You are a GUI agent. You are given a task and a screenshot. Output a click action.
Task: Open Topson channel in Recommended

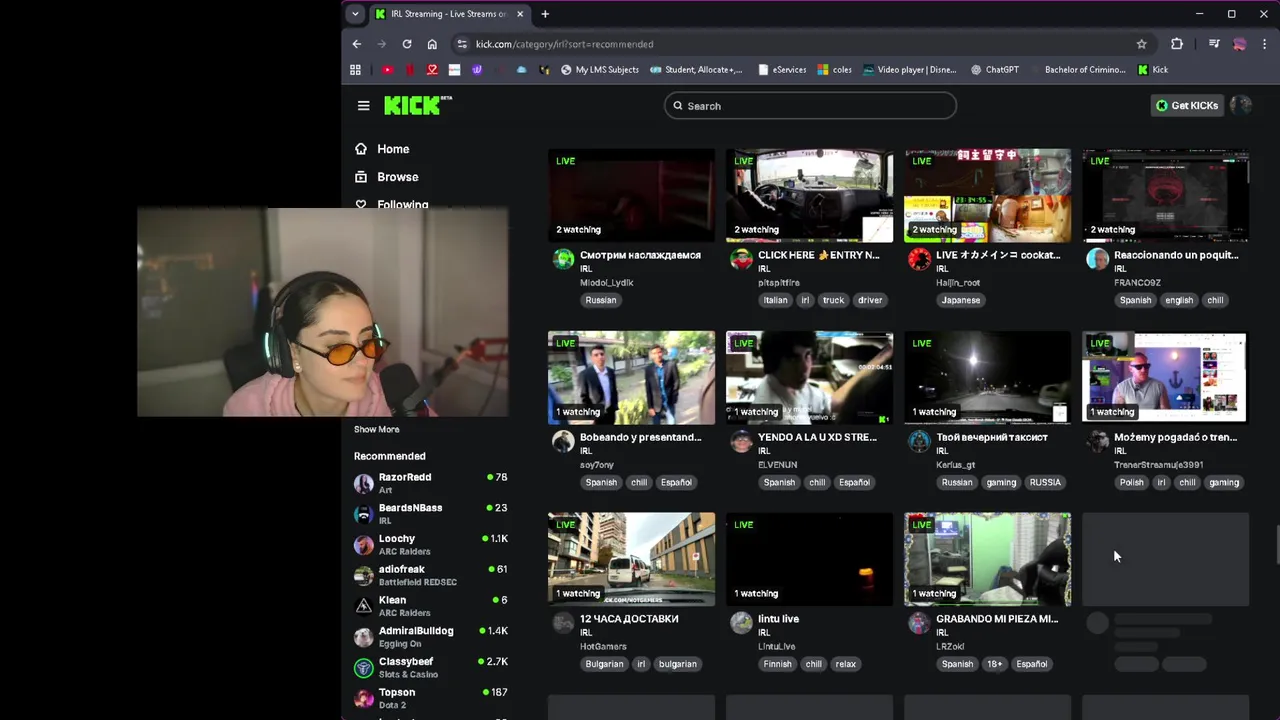[431, 698]
